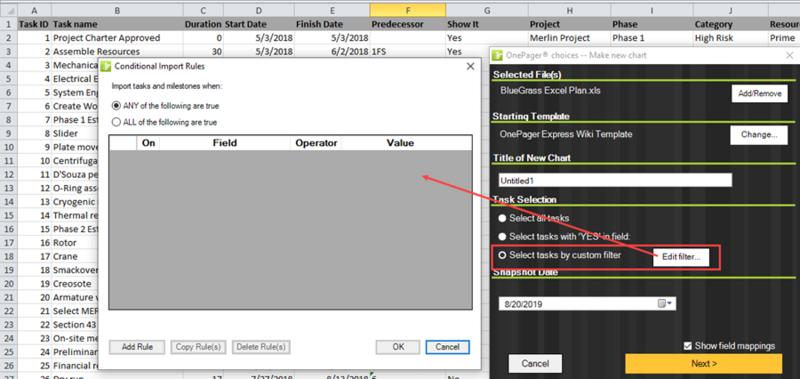Select column I header in Excel

pos(652,10)
